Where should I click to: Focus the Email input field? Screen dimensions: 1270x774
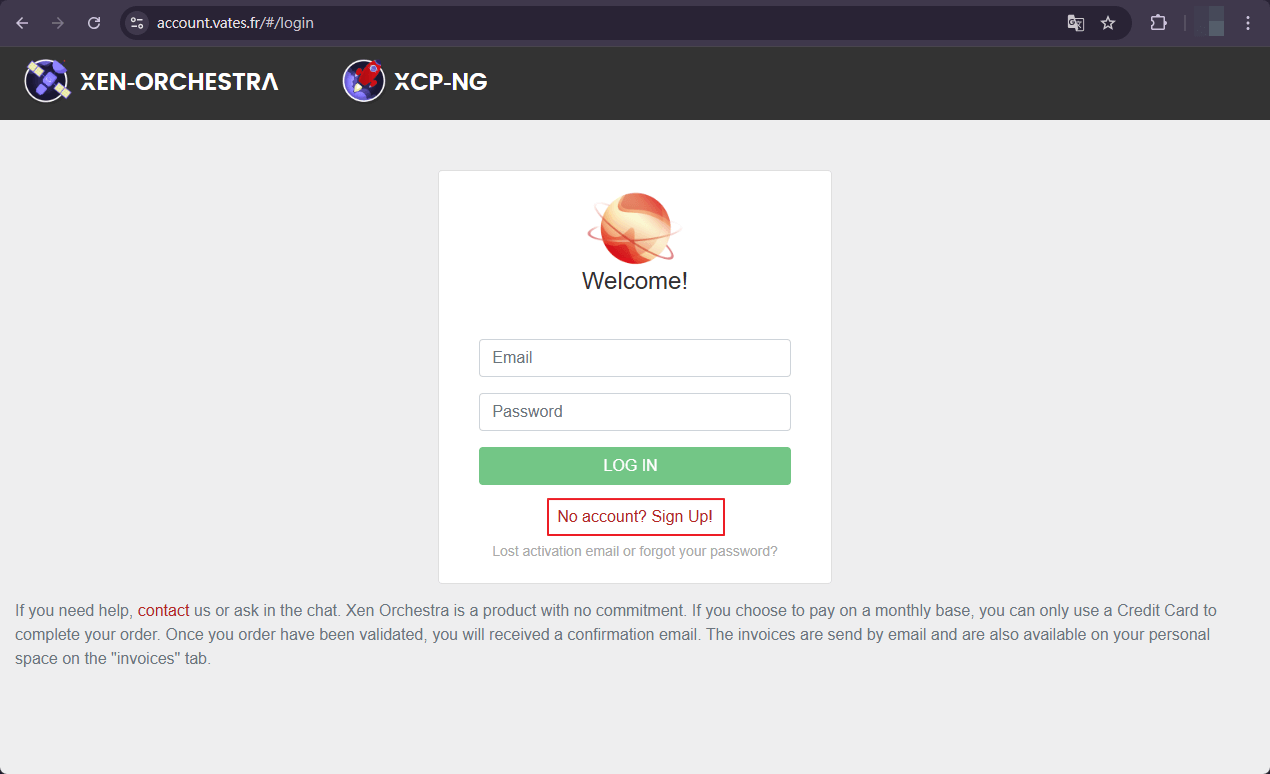[635, 358]
